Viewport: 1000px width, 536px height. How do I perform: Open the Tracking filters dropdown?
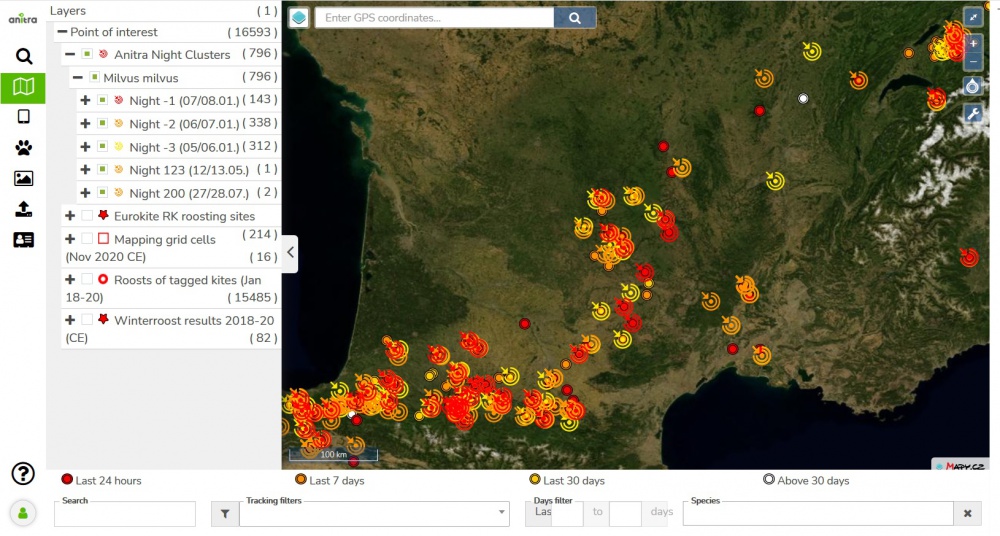(x=374, y=514)
